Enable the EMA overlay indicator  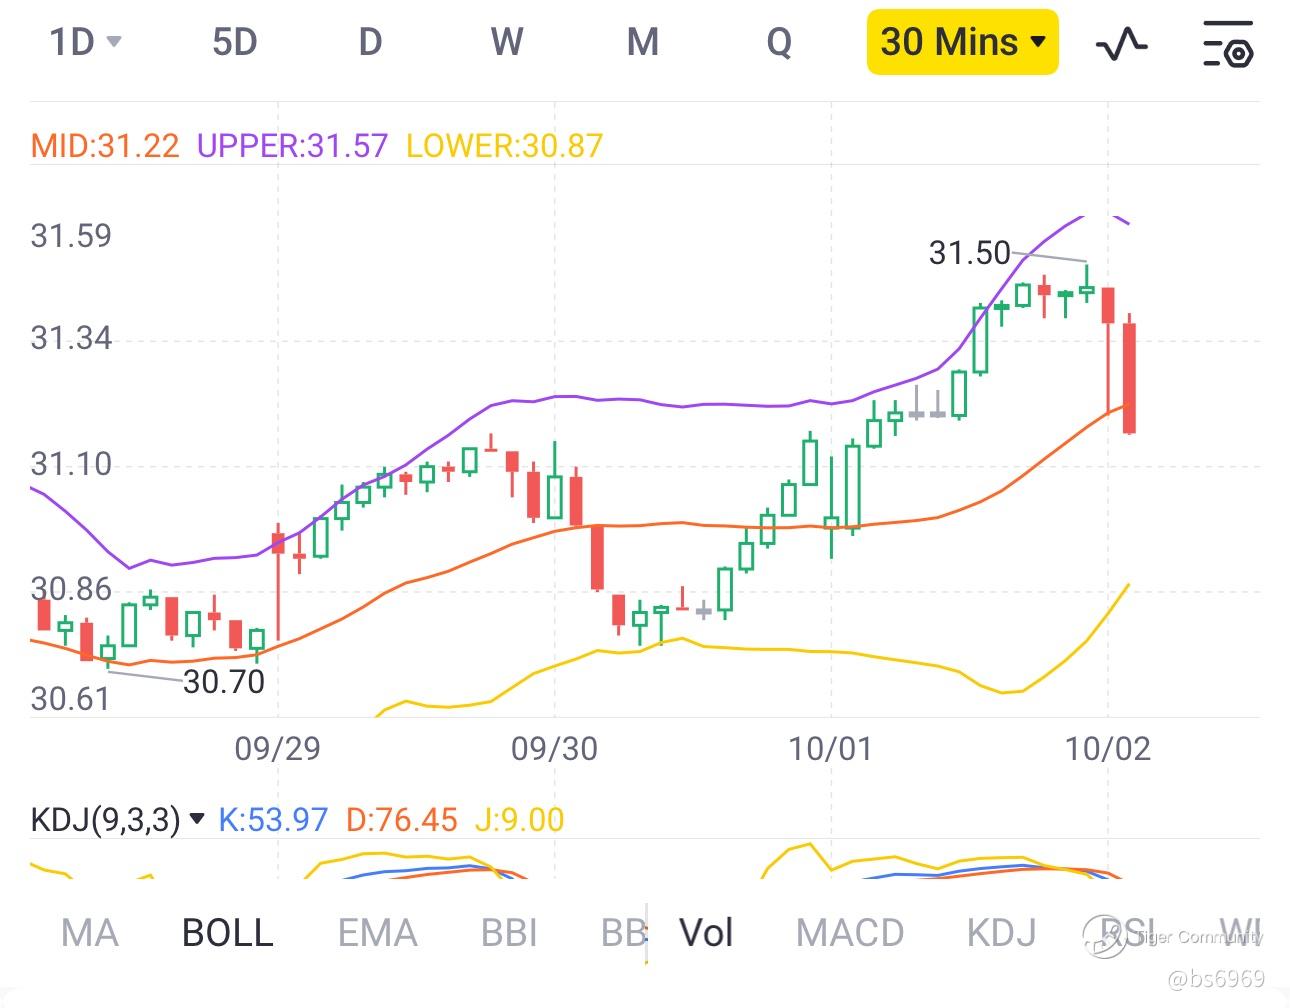[376, 933]
